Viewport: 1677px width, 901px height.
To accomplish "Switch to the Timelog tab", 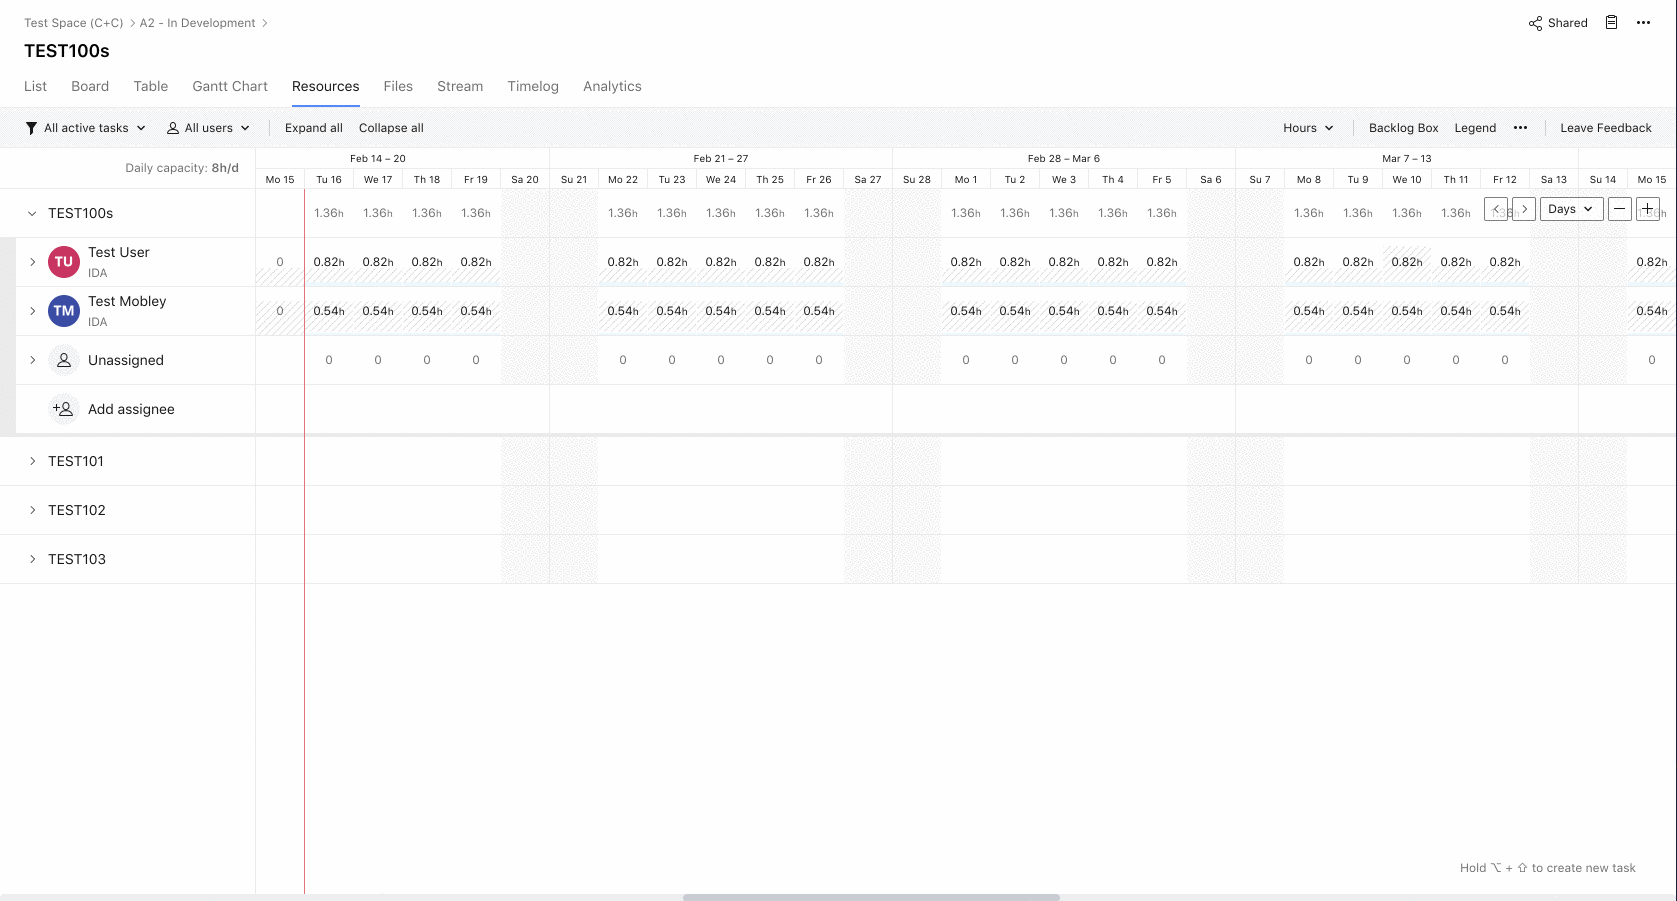I will (x=533, y=86).
